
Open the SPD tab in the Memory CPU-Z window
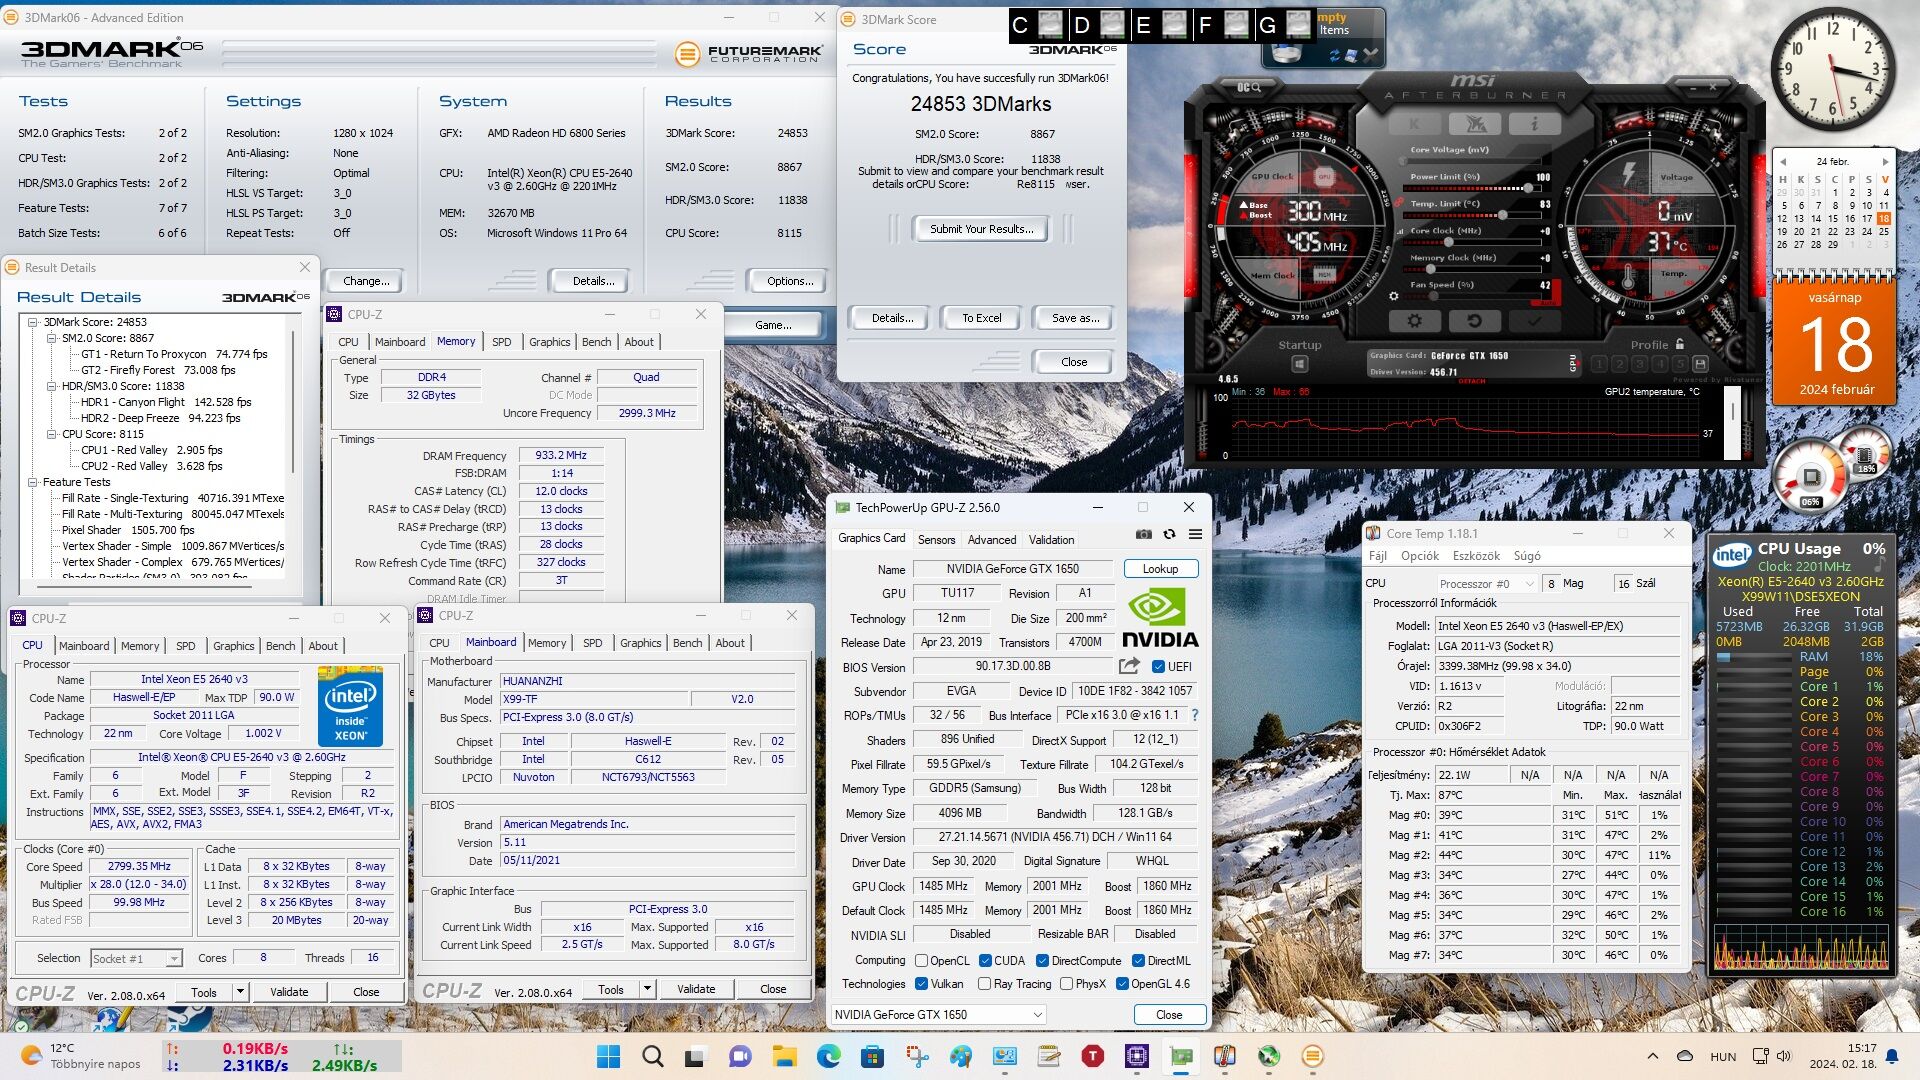501,342
